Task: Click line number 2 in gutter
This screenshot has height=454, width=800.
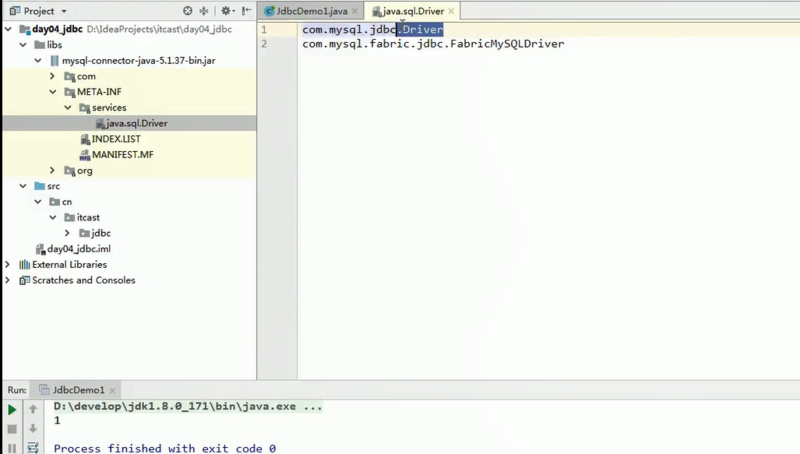Action: click(x=264, y=44)
